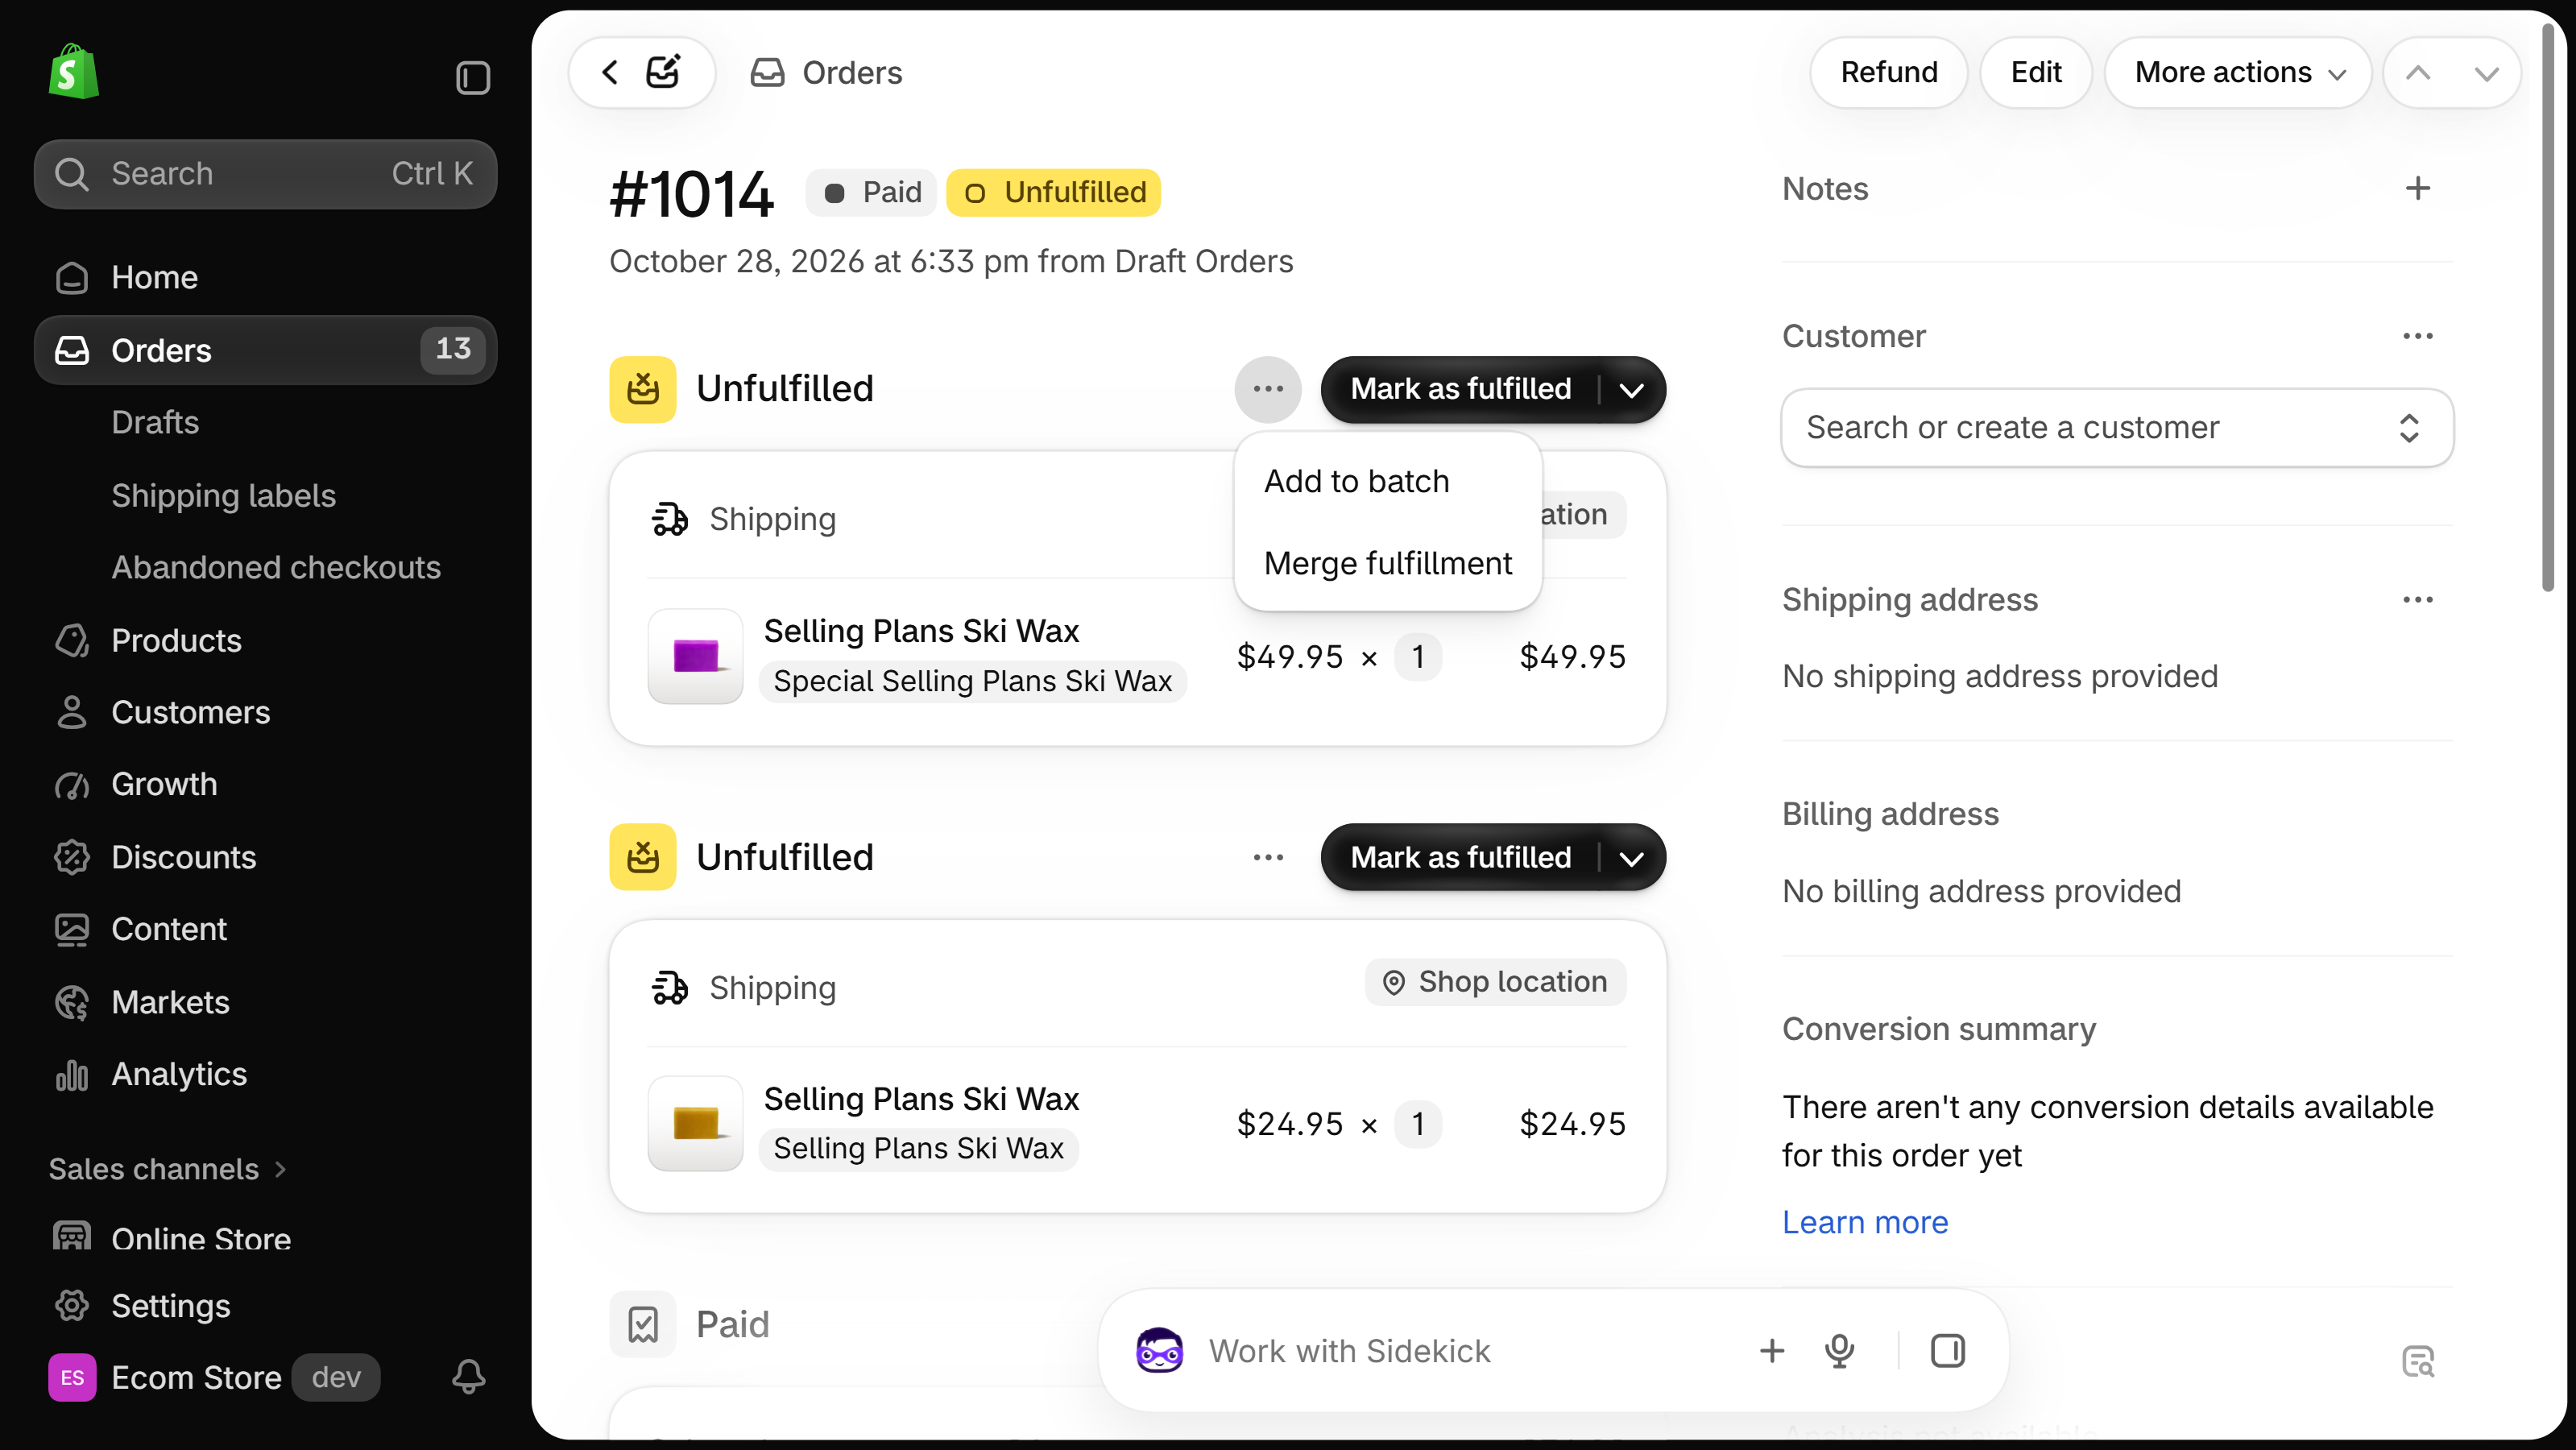This screenshot has width=2576, height=1450.
Task: Select Merge fulfillment menu item
Action: pos(1388,563)
